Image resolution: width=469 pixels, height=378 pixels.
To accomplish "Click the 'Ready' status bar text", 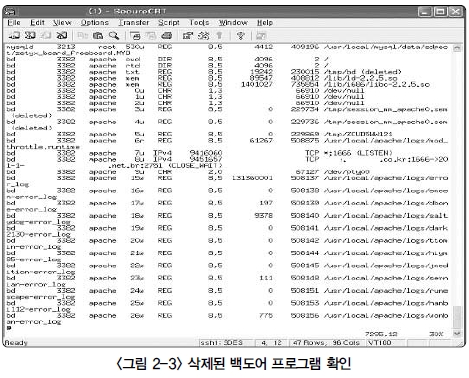I will pyautogui.click(x=16, y=342).
